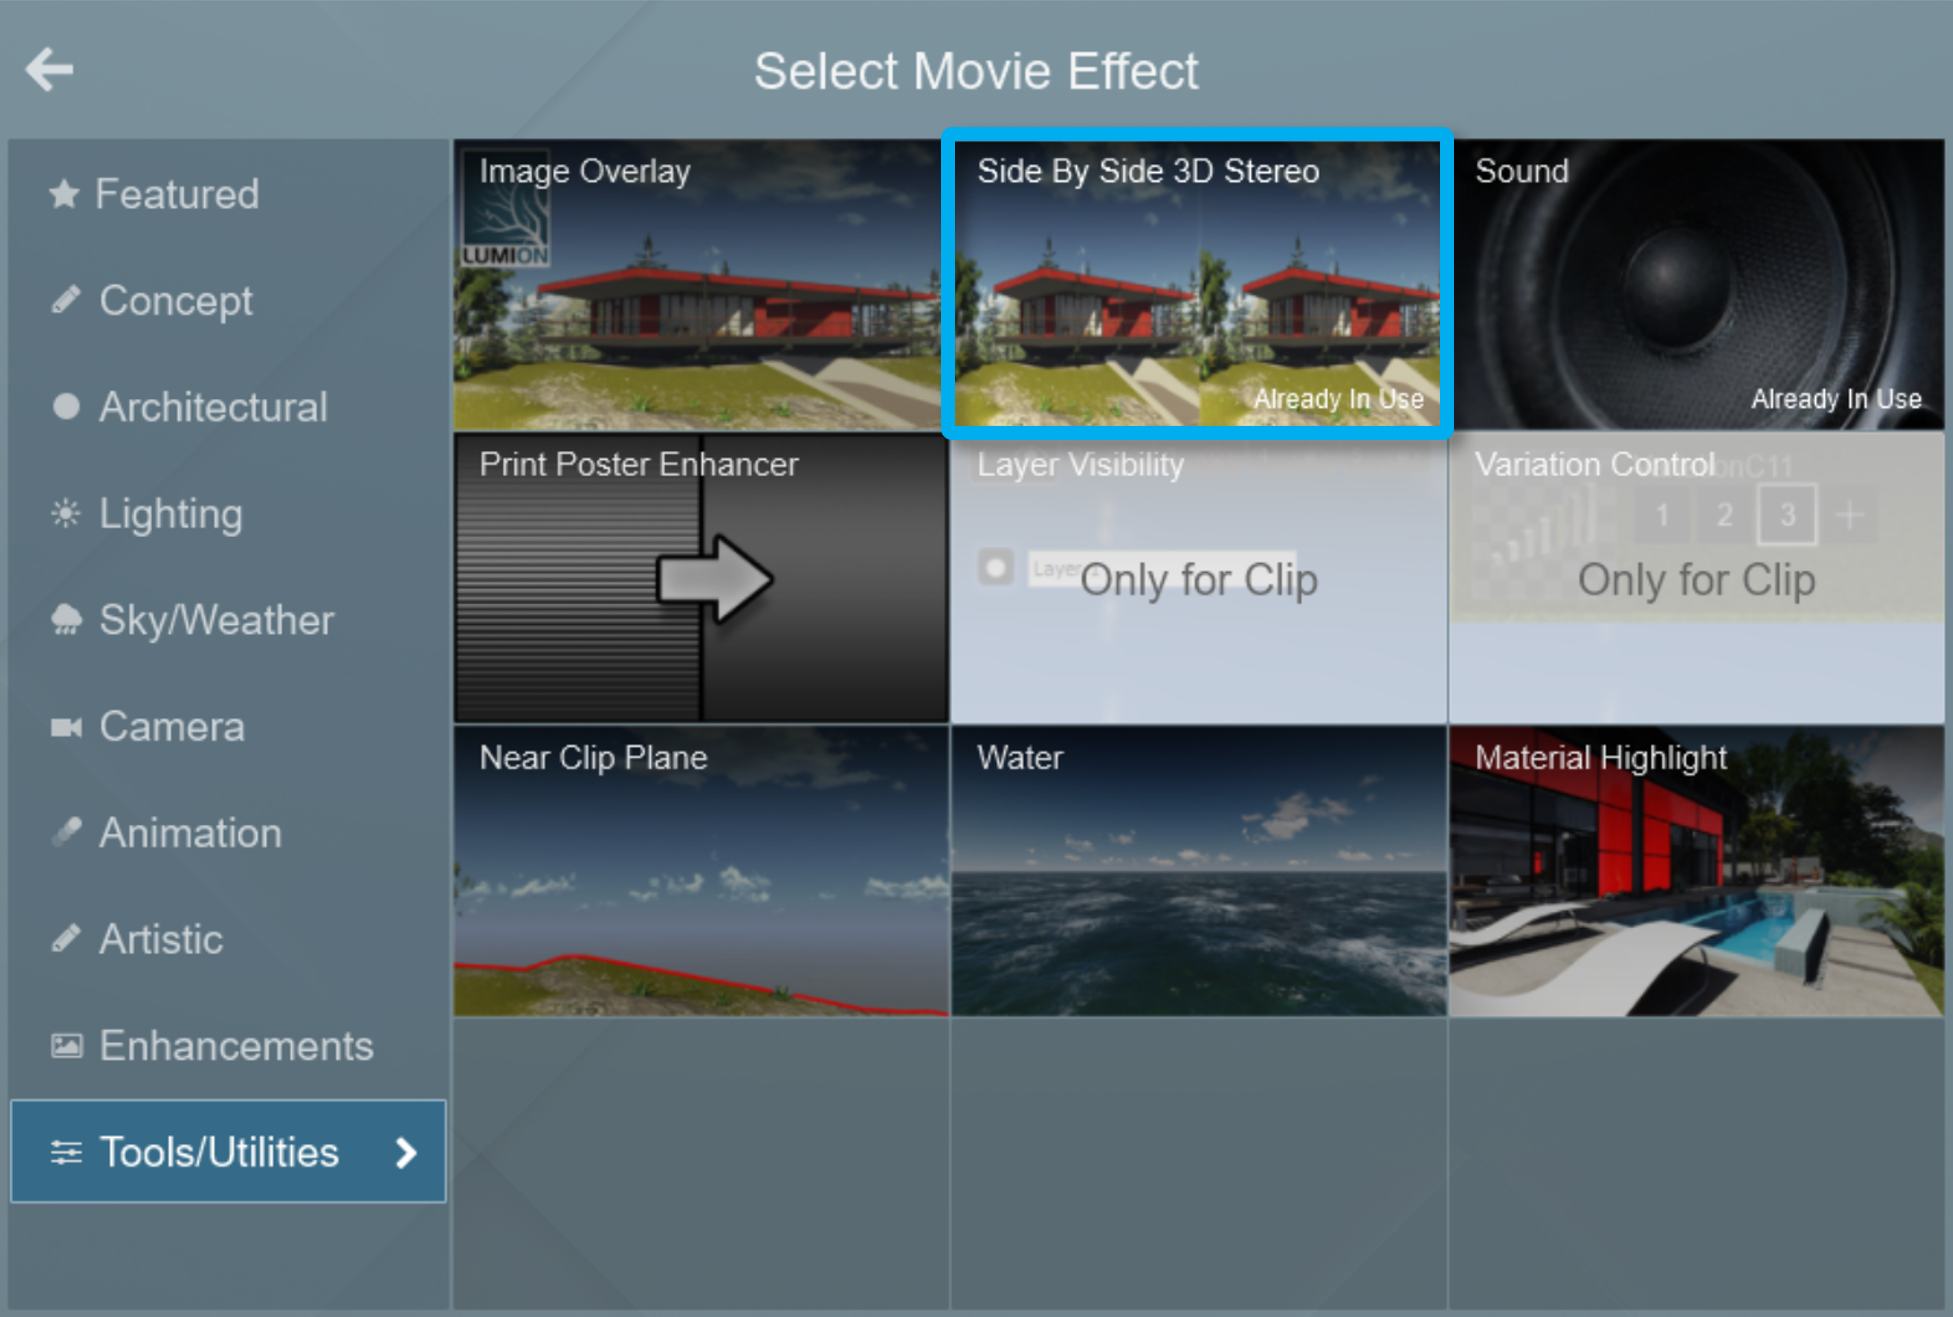Select the Sound effect tile
The image size is (1953, 1317).
(1696, 285)
